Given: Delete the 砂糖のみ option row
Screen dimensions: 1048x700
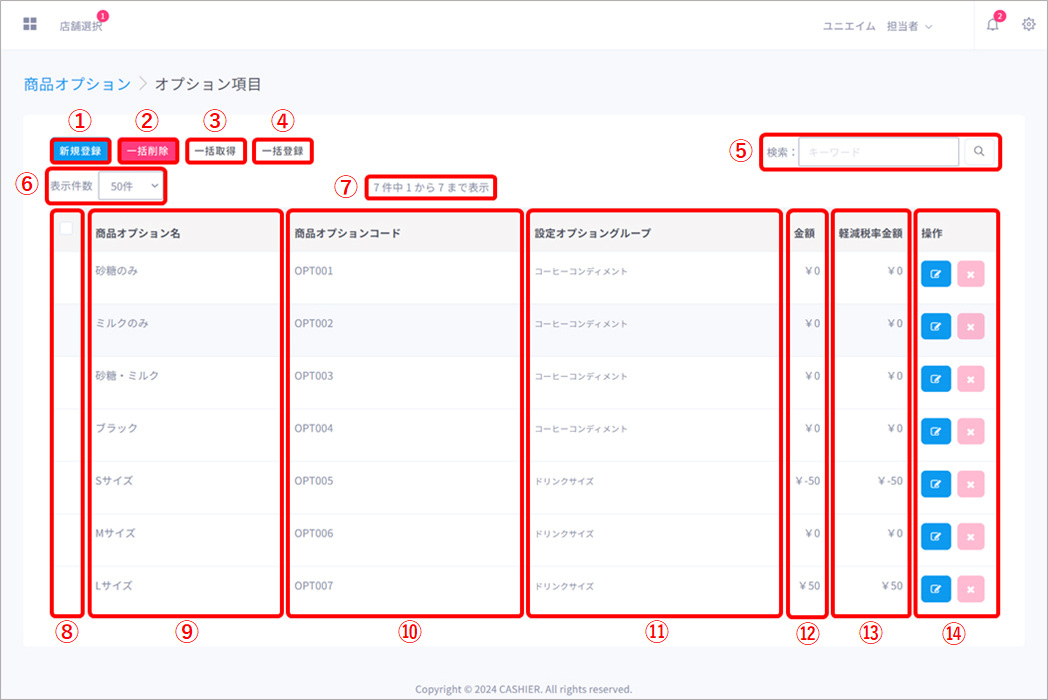Looking at the screenshot, I should 970,274.
